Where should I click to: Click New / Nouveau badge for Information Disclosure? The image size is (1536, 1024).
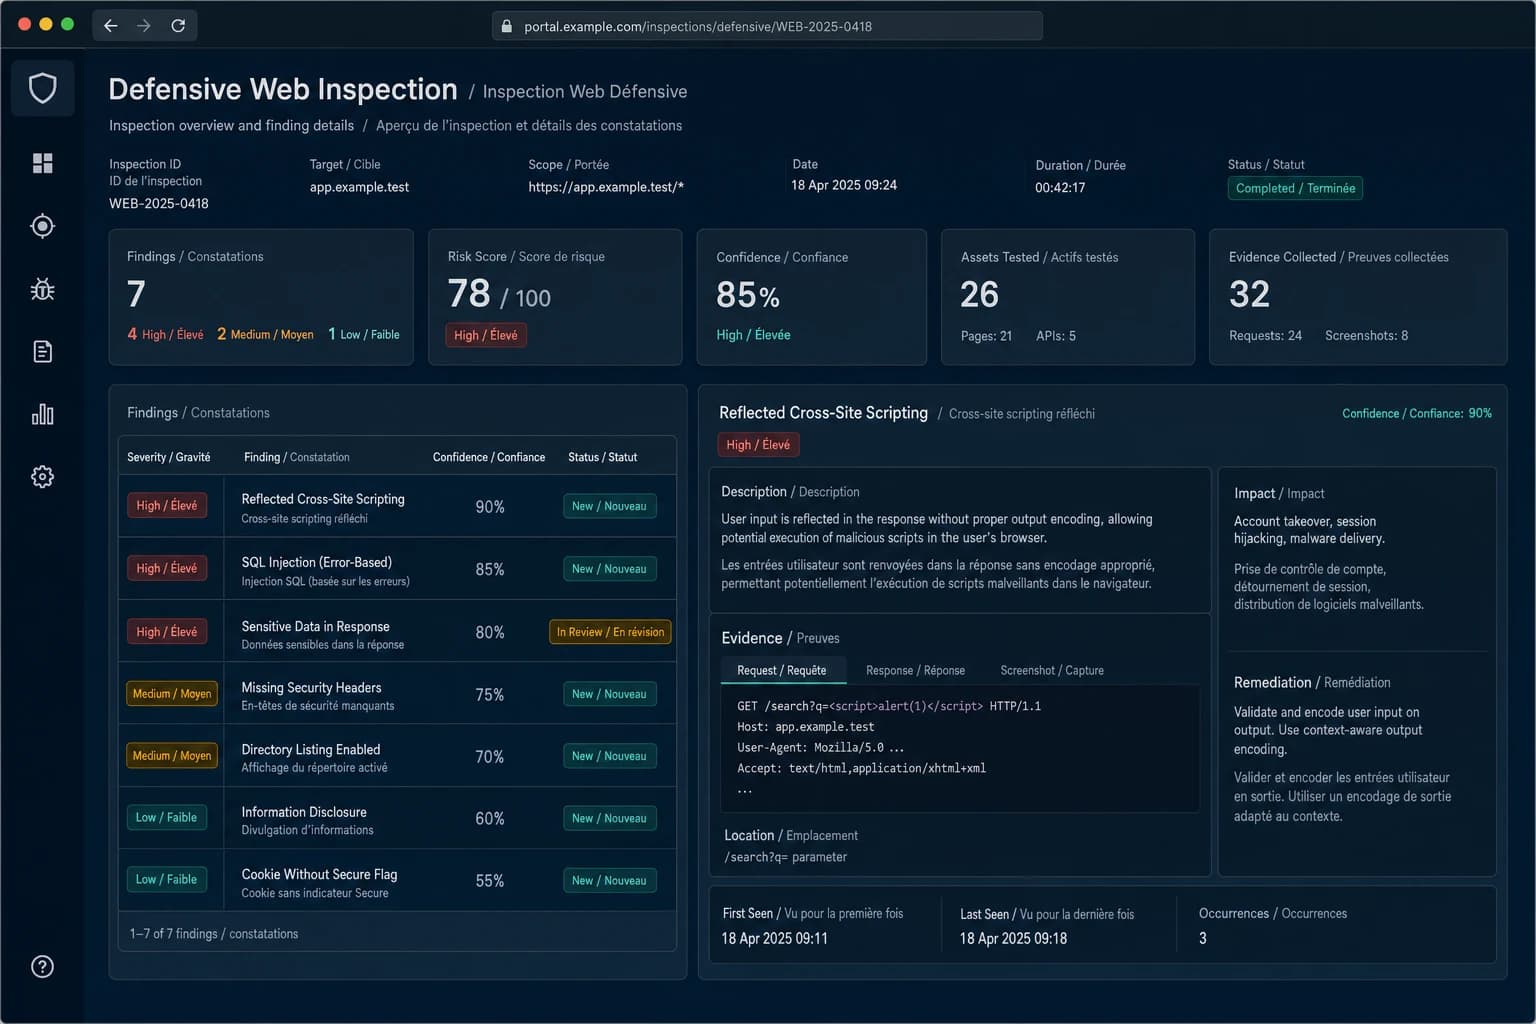[x=610, y=818]
